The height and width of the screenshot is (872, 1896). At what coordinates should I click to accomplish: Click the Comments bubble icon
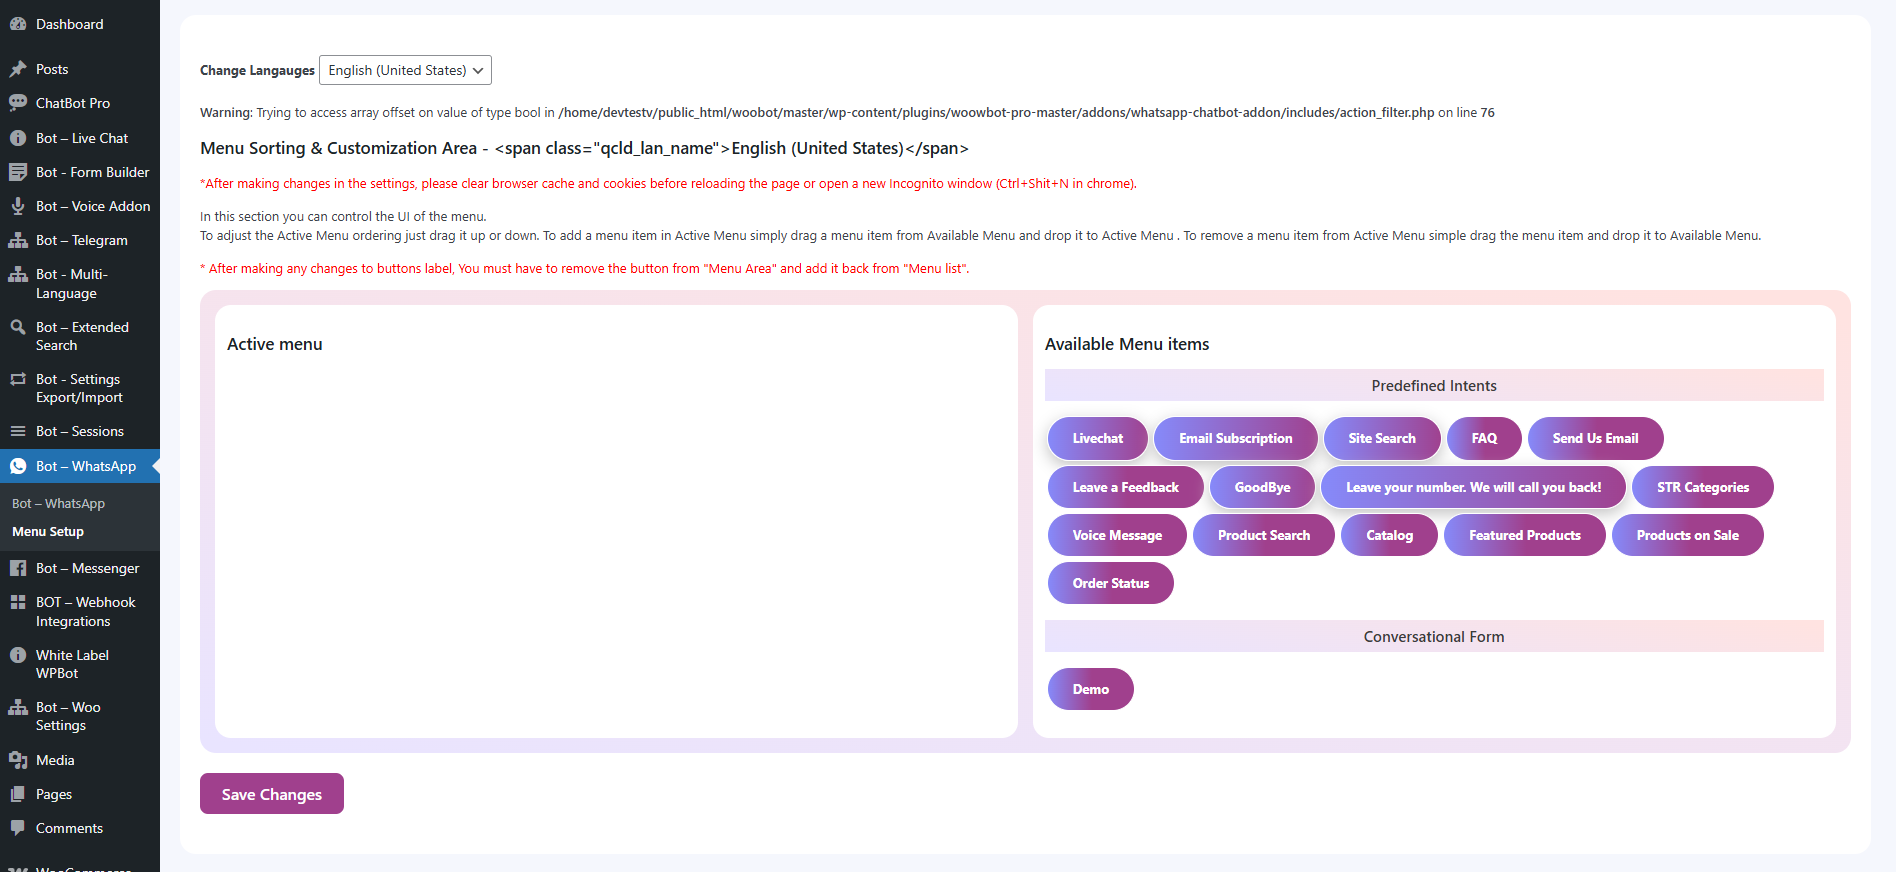point(18,828)
